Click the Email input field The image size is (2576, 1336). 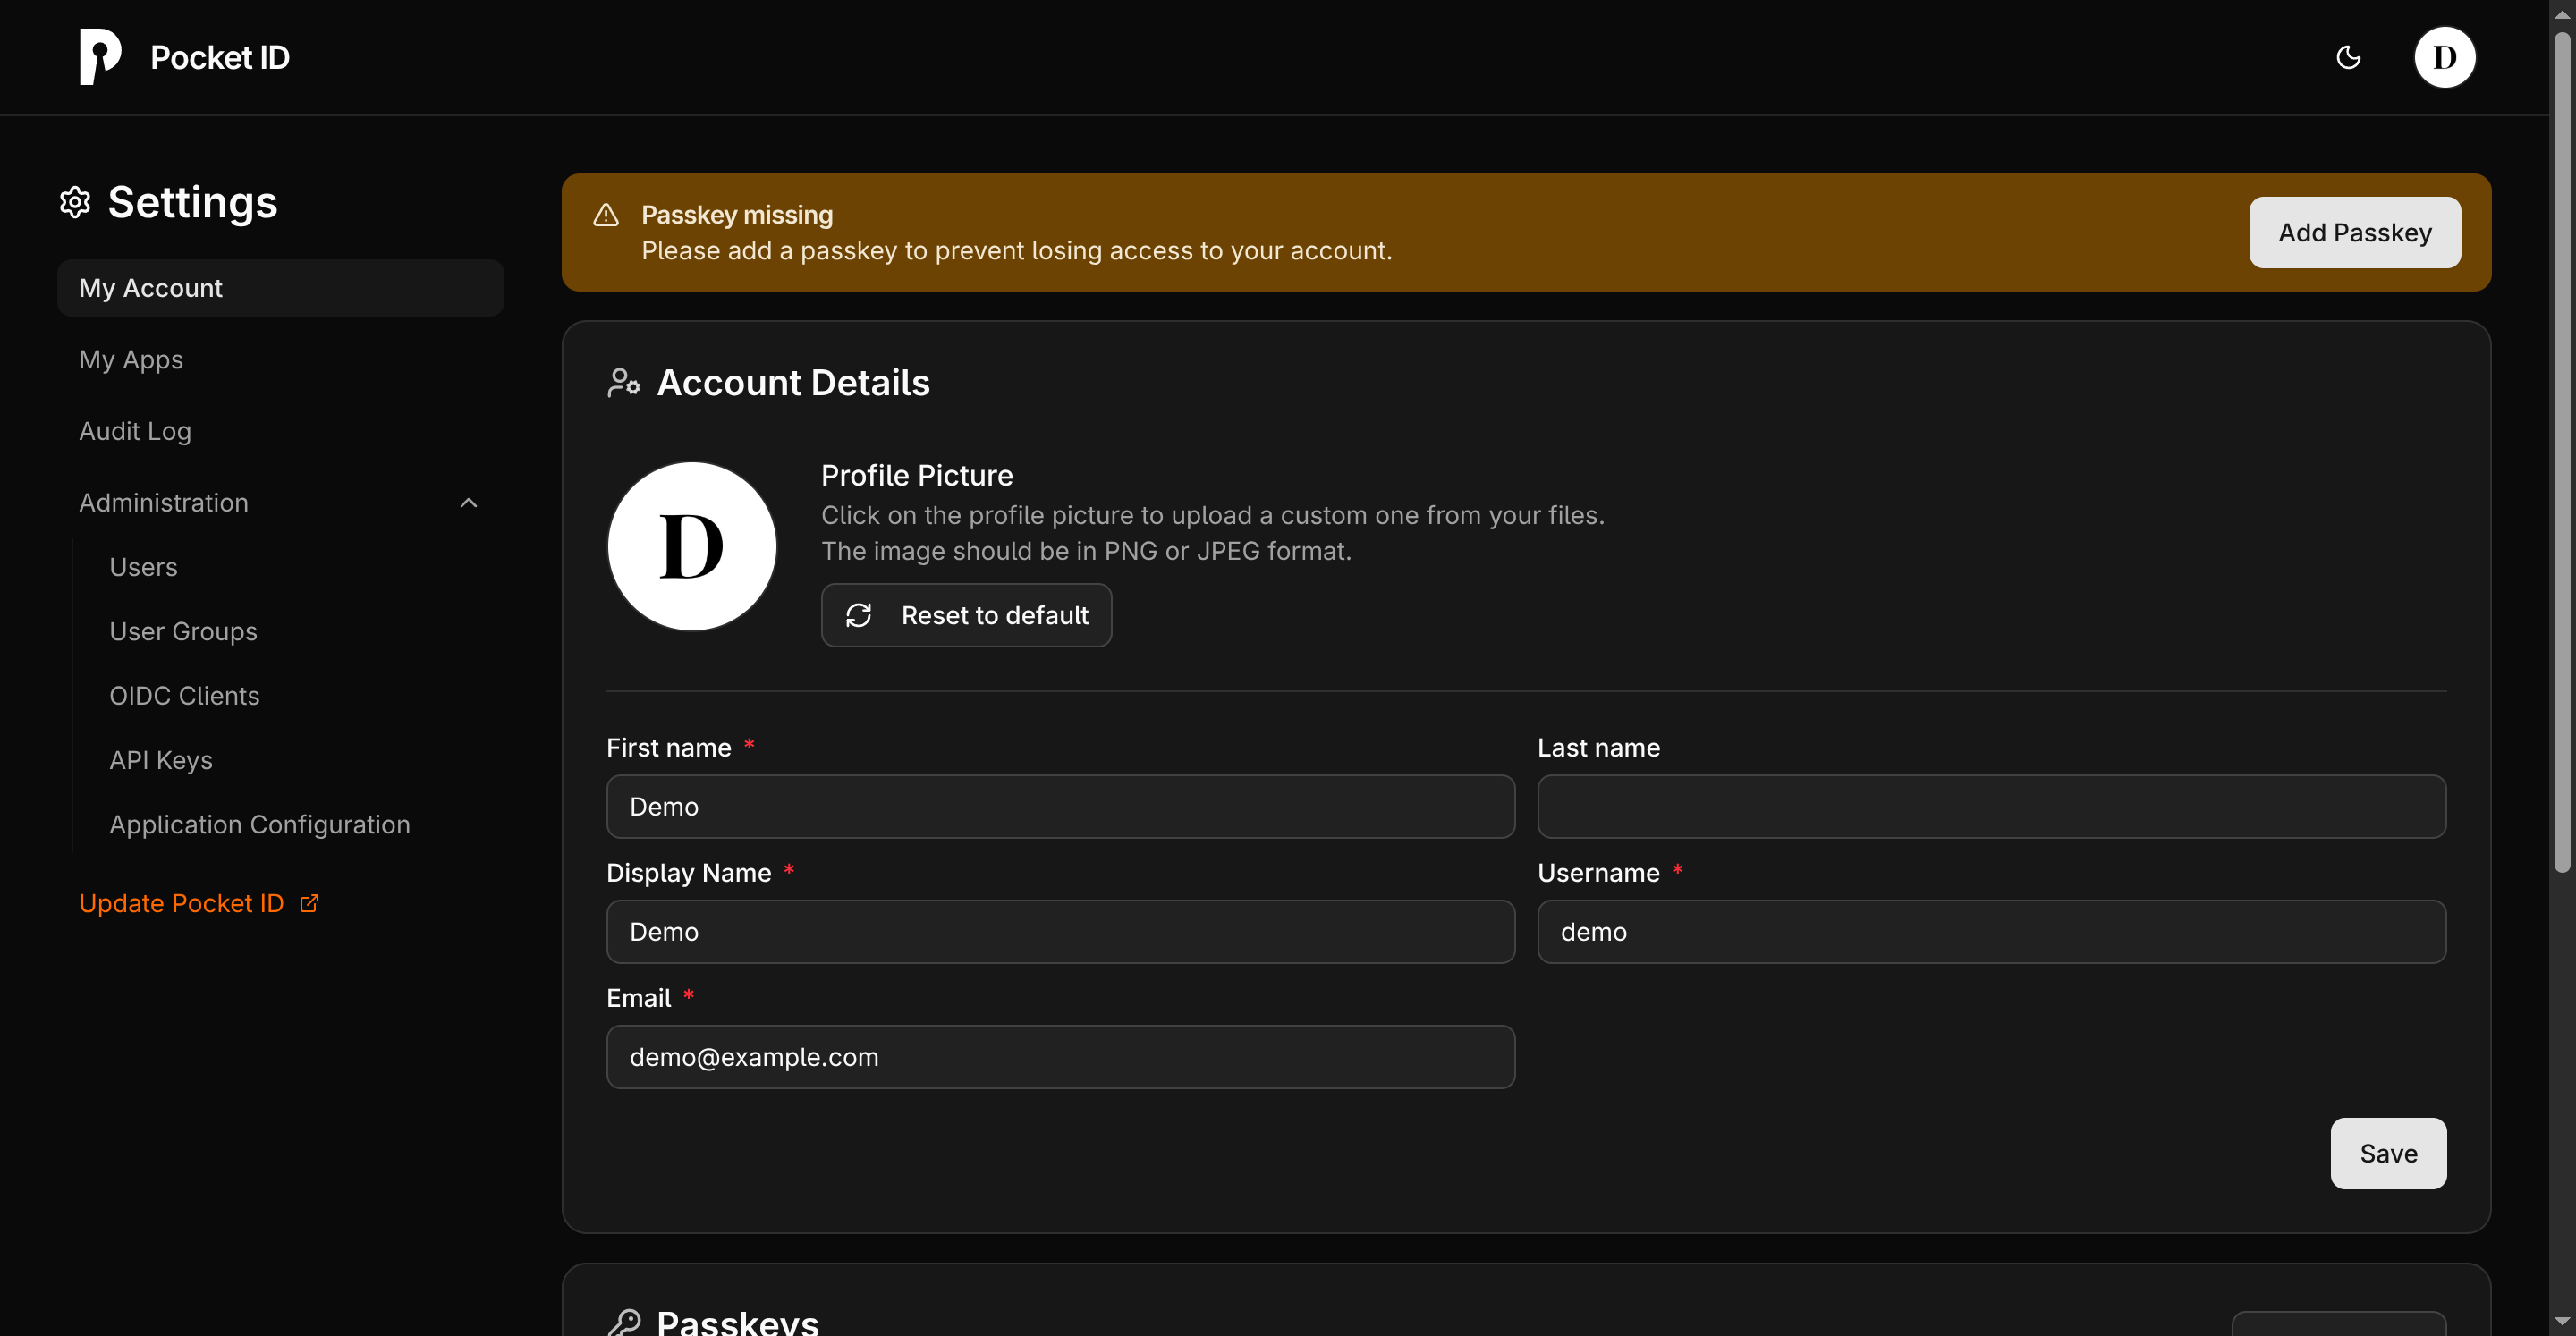[x=1060, y=1057]
